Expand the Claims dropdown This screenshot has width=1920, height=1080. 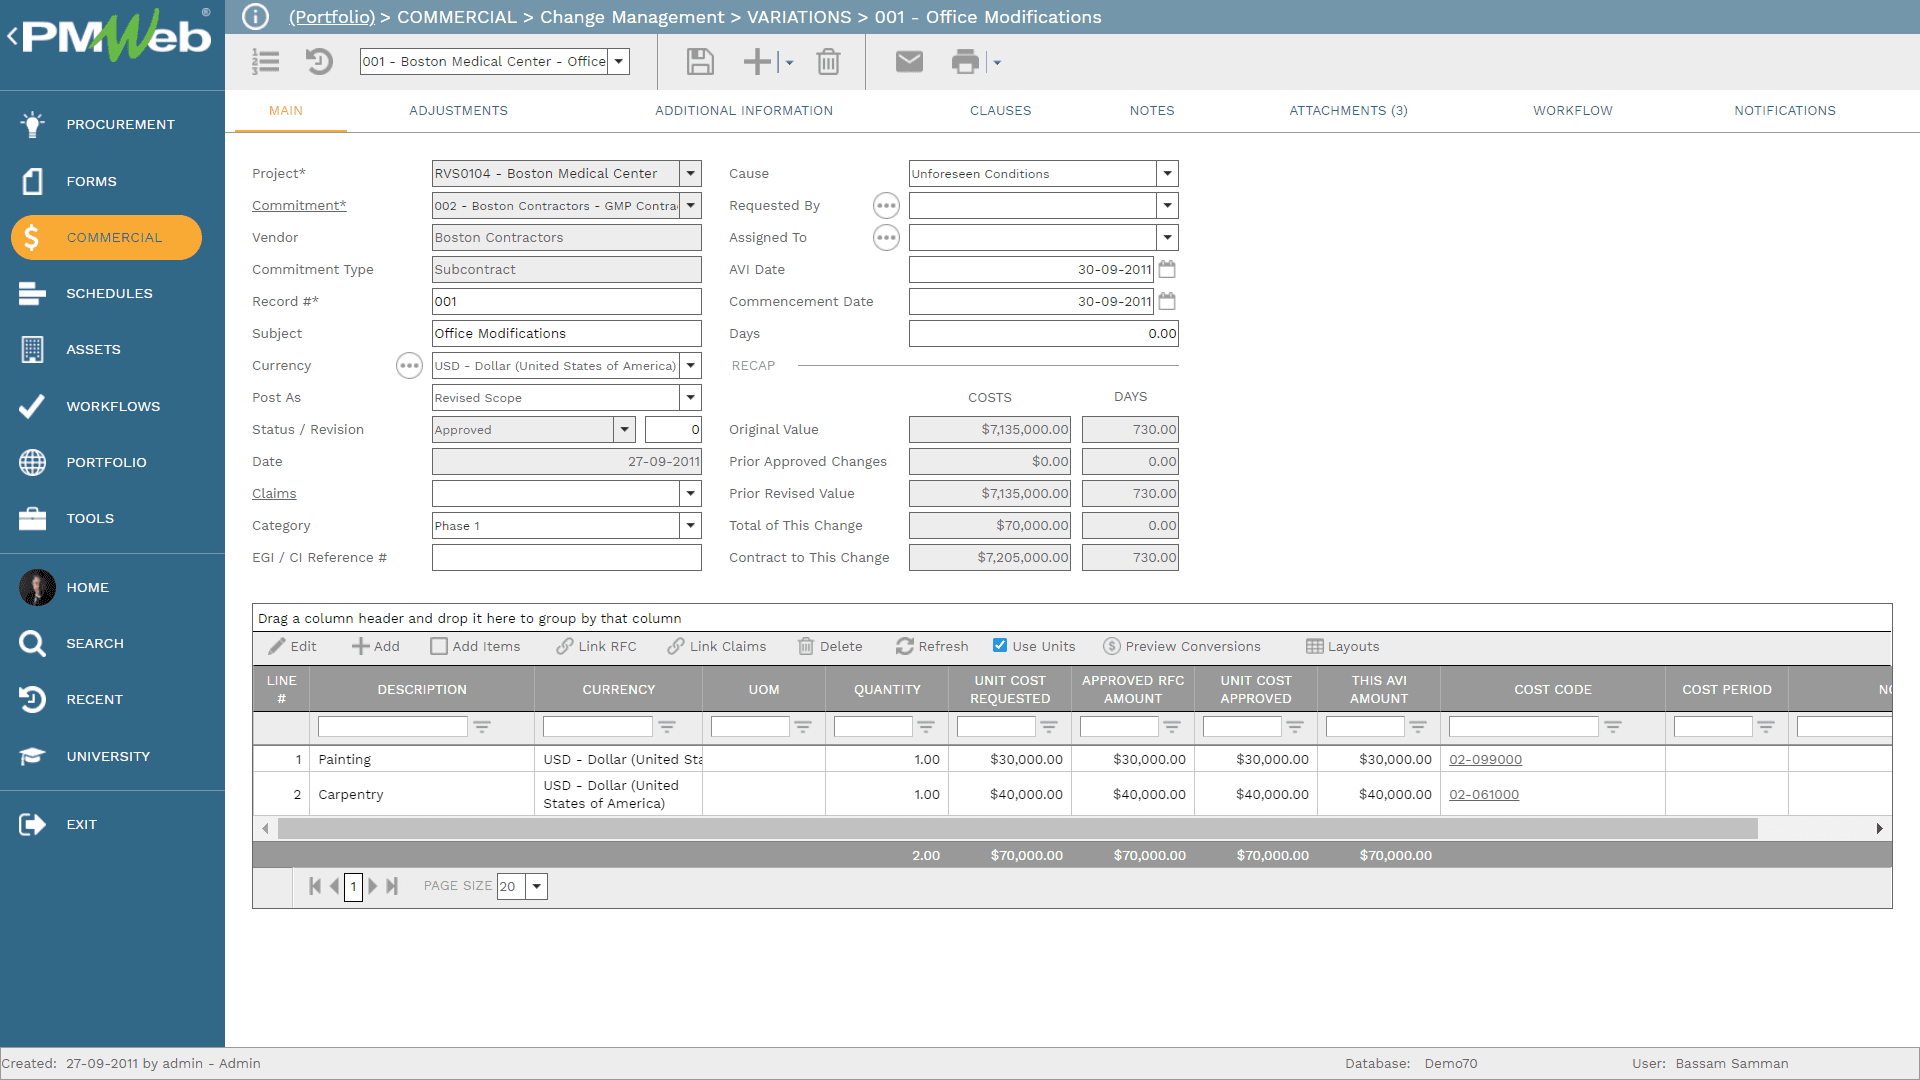coord(690,493)
